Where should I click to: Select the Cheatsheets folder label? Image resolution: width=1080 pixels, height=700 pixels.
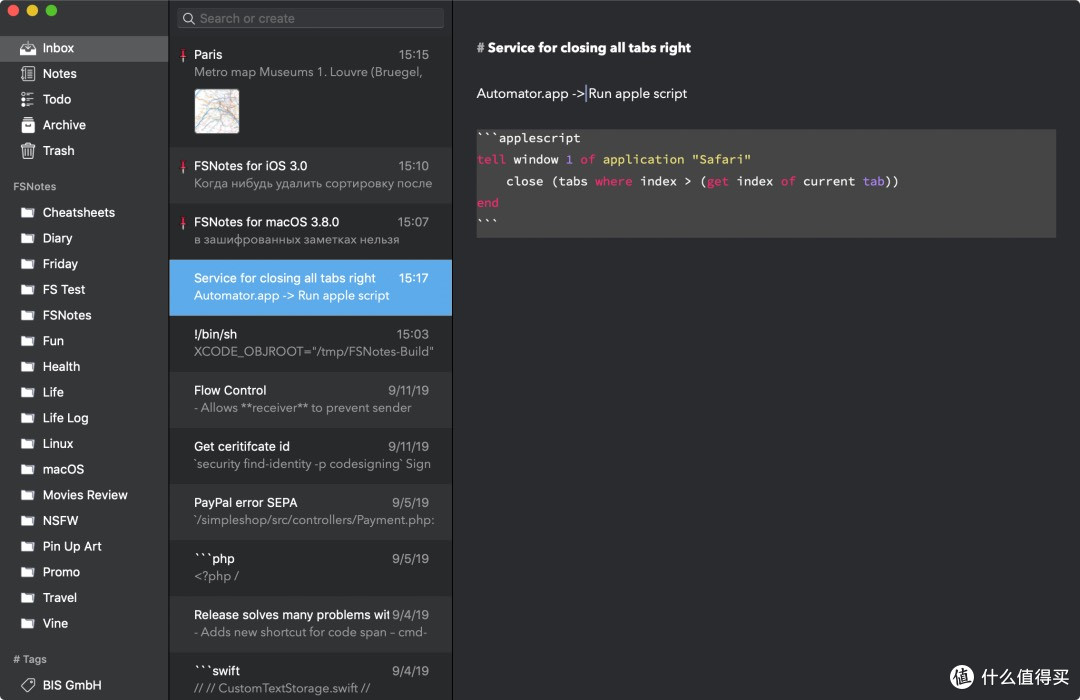tap(79, 212)
